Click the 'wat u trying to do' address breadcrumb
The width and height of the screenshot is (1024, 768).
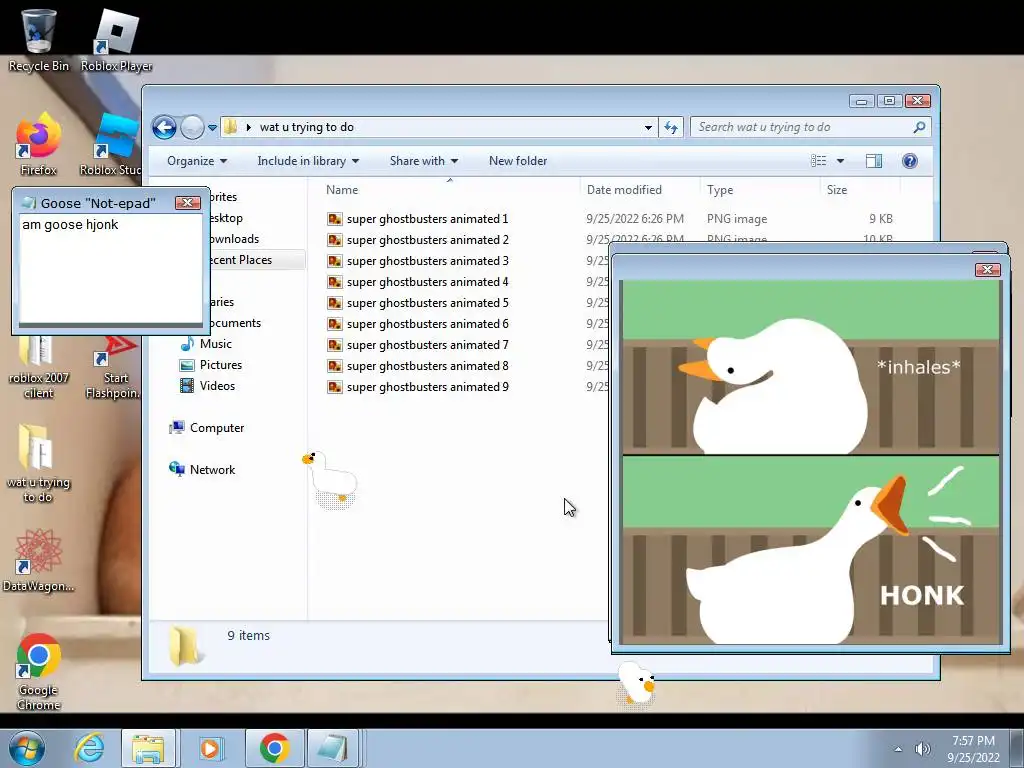(307, 127)
